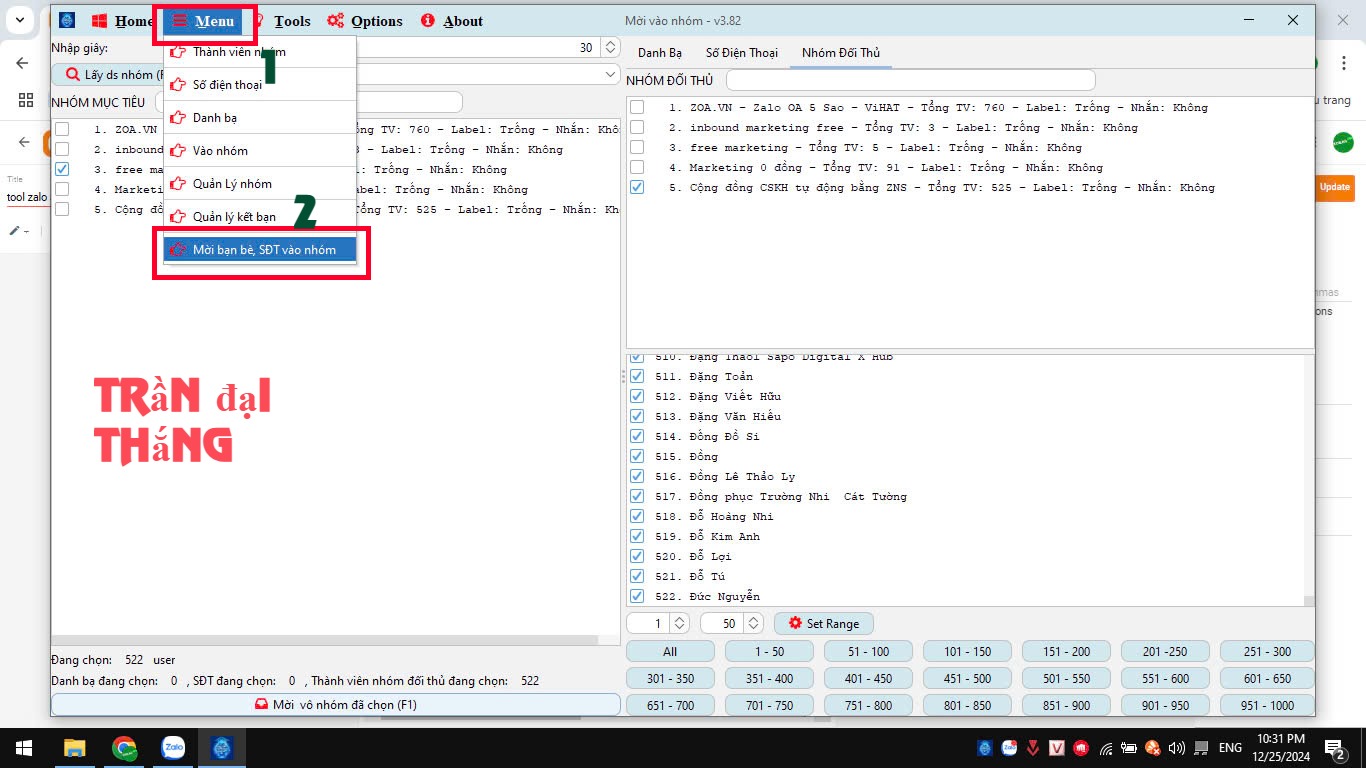Switch to the Số Điện Thoại tab
Screen dimensions: 1366x768
[741, 53]
